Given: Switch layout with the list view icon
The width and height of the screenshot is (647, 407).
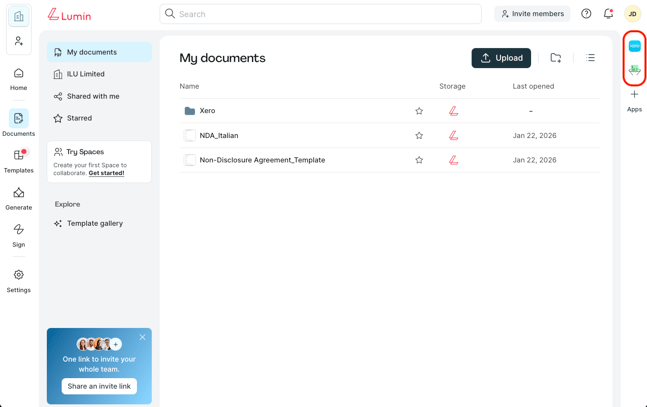Looking at the screenshot, I should tap(590, 58).
